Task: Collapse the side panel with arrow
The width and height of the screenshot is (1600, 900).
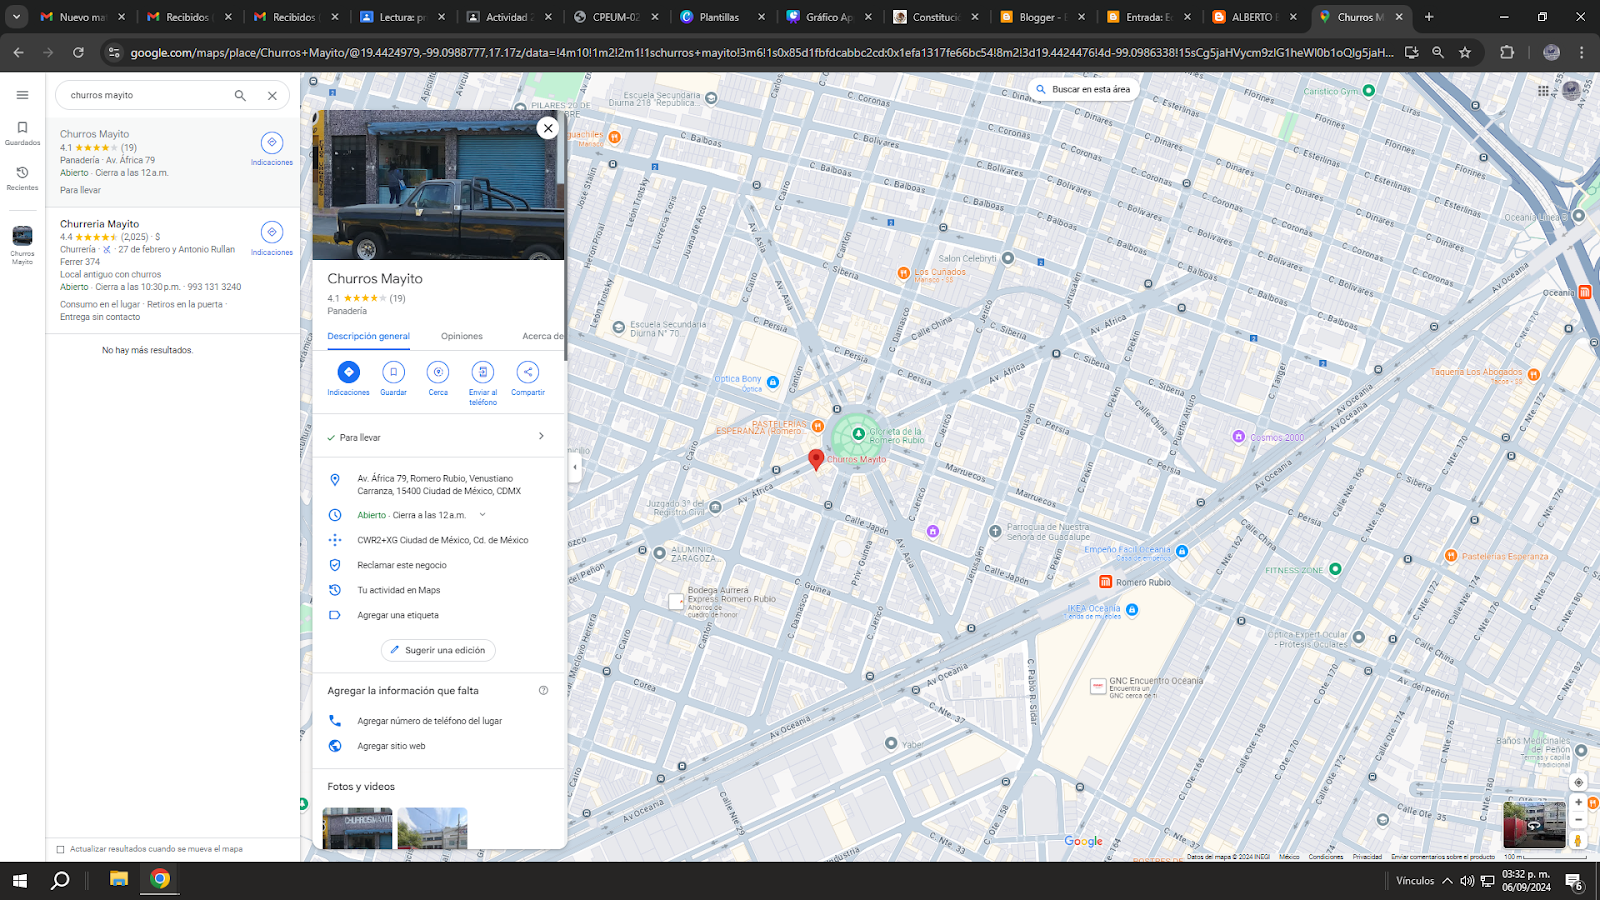Action: click(575, 467)
